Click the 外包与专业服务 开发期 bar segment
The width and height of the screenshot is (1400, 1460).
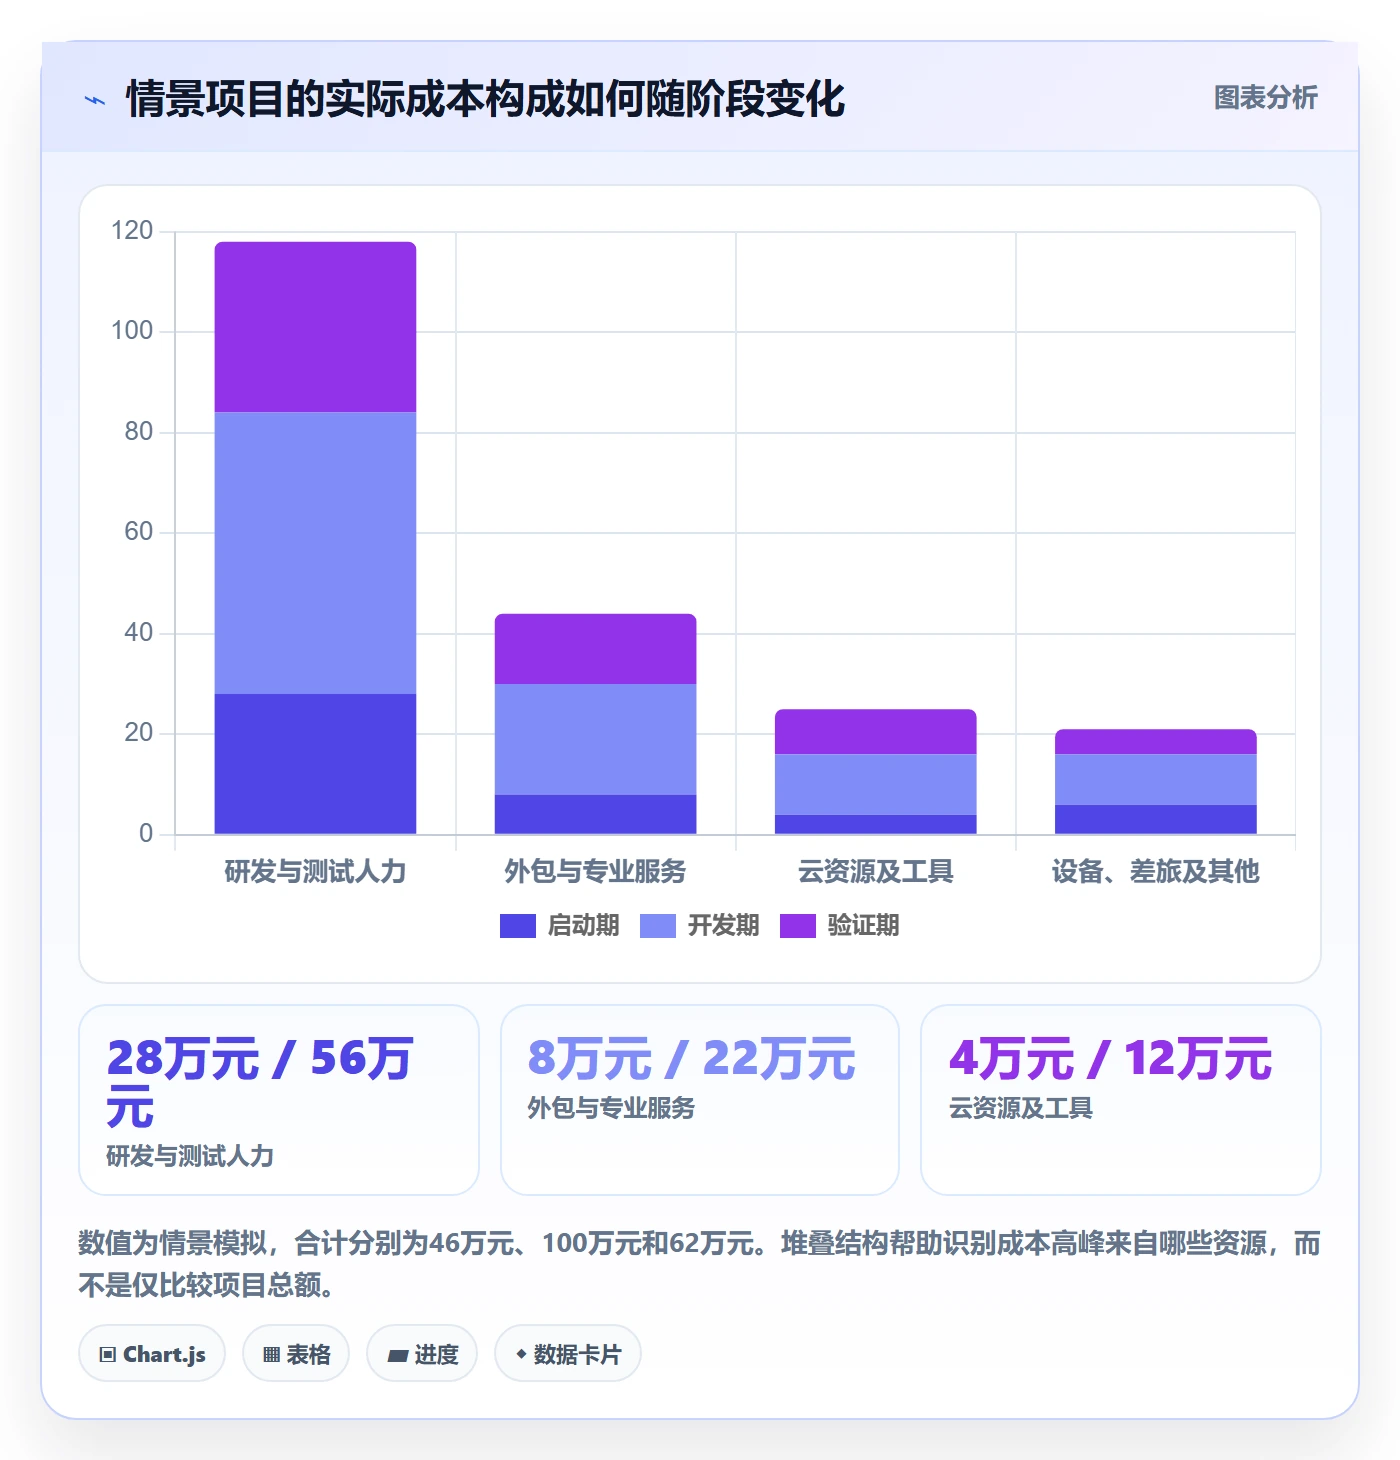pyautogui.click(x=595, y=739)
